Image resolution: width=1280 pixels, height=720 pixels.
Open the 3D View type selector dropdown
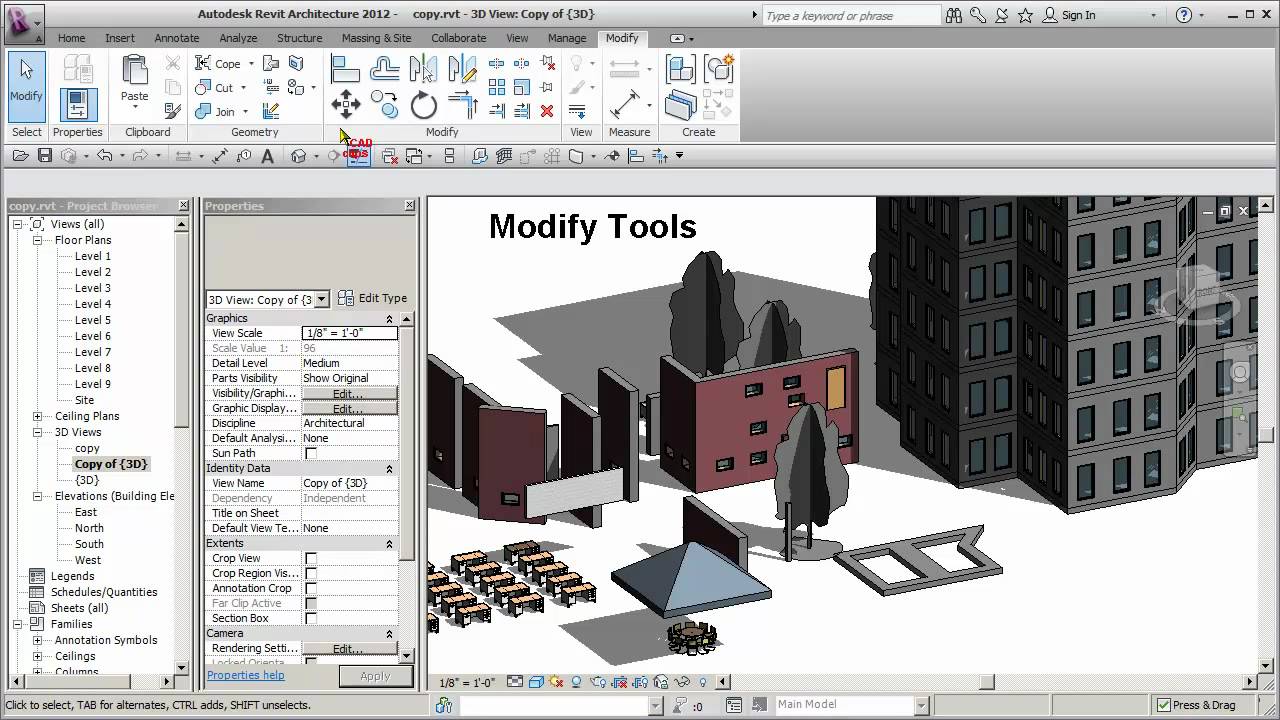[x=321, y=299]
